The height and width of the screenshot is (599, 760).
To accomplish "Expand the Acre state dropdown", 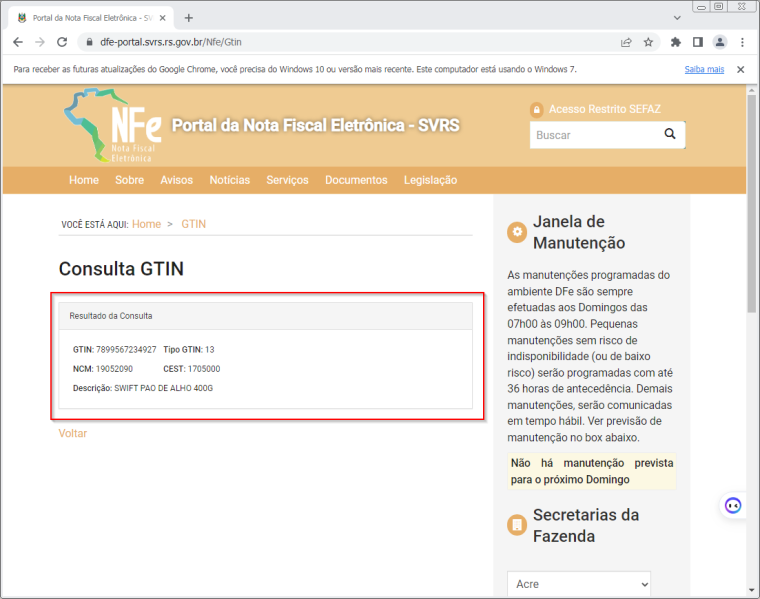I will 579,584.
